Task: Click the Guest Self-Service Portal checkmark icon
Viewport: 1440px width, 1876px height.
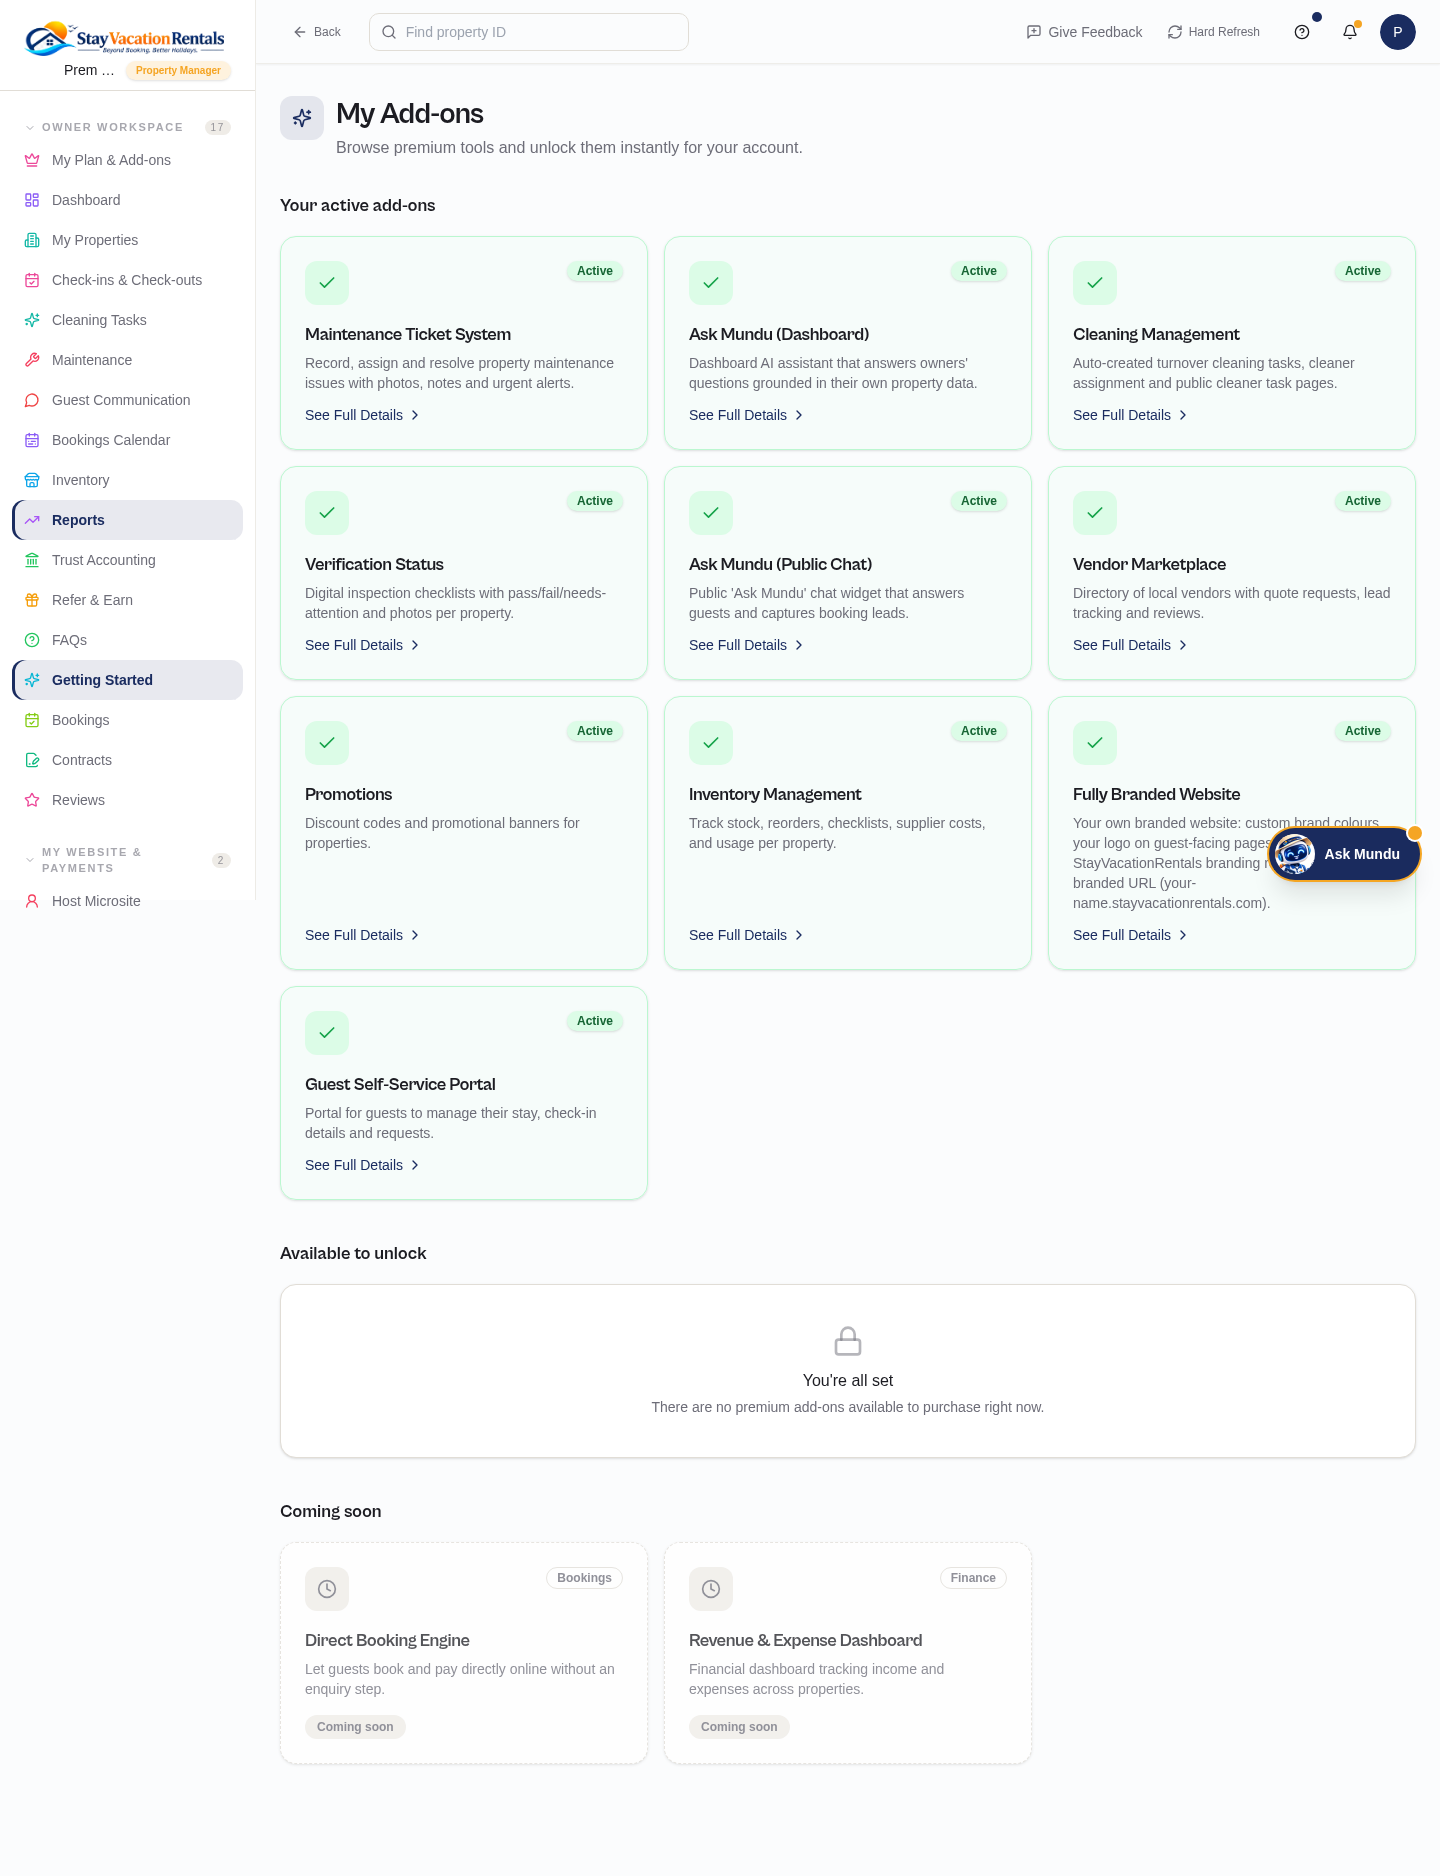Action: [327, 1033]
